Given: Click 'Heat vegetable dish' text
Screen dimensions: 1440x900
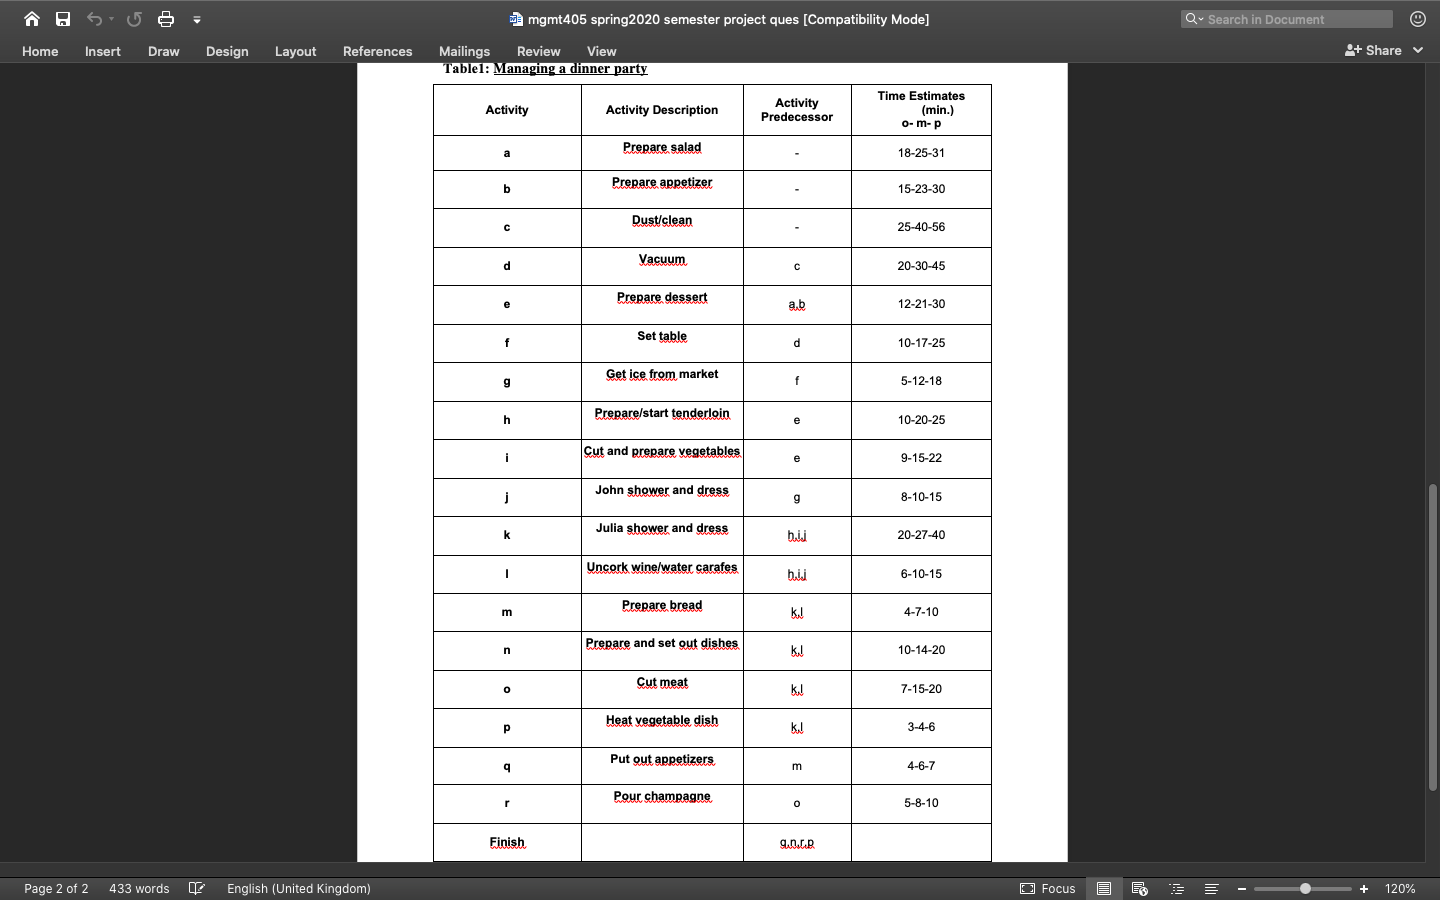Looking at the screenshot, I should [662, 720].
